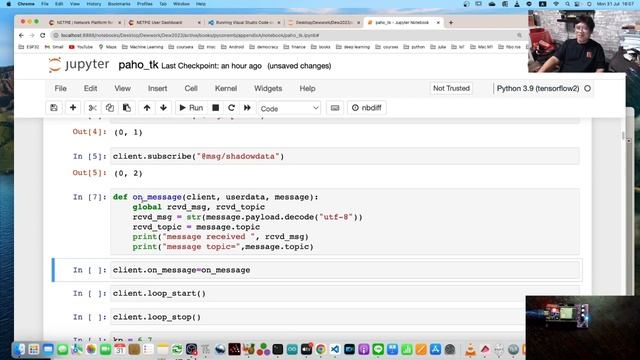Viewport: 640px width, 360px height.
Task: Open the Android bookmarks folder
Action: coord(233,47)
